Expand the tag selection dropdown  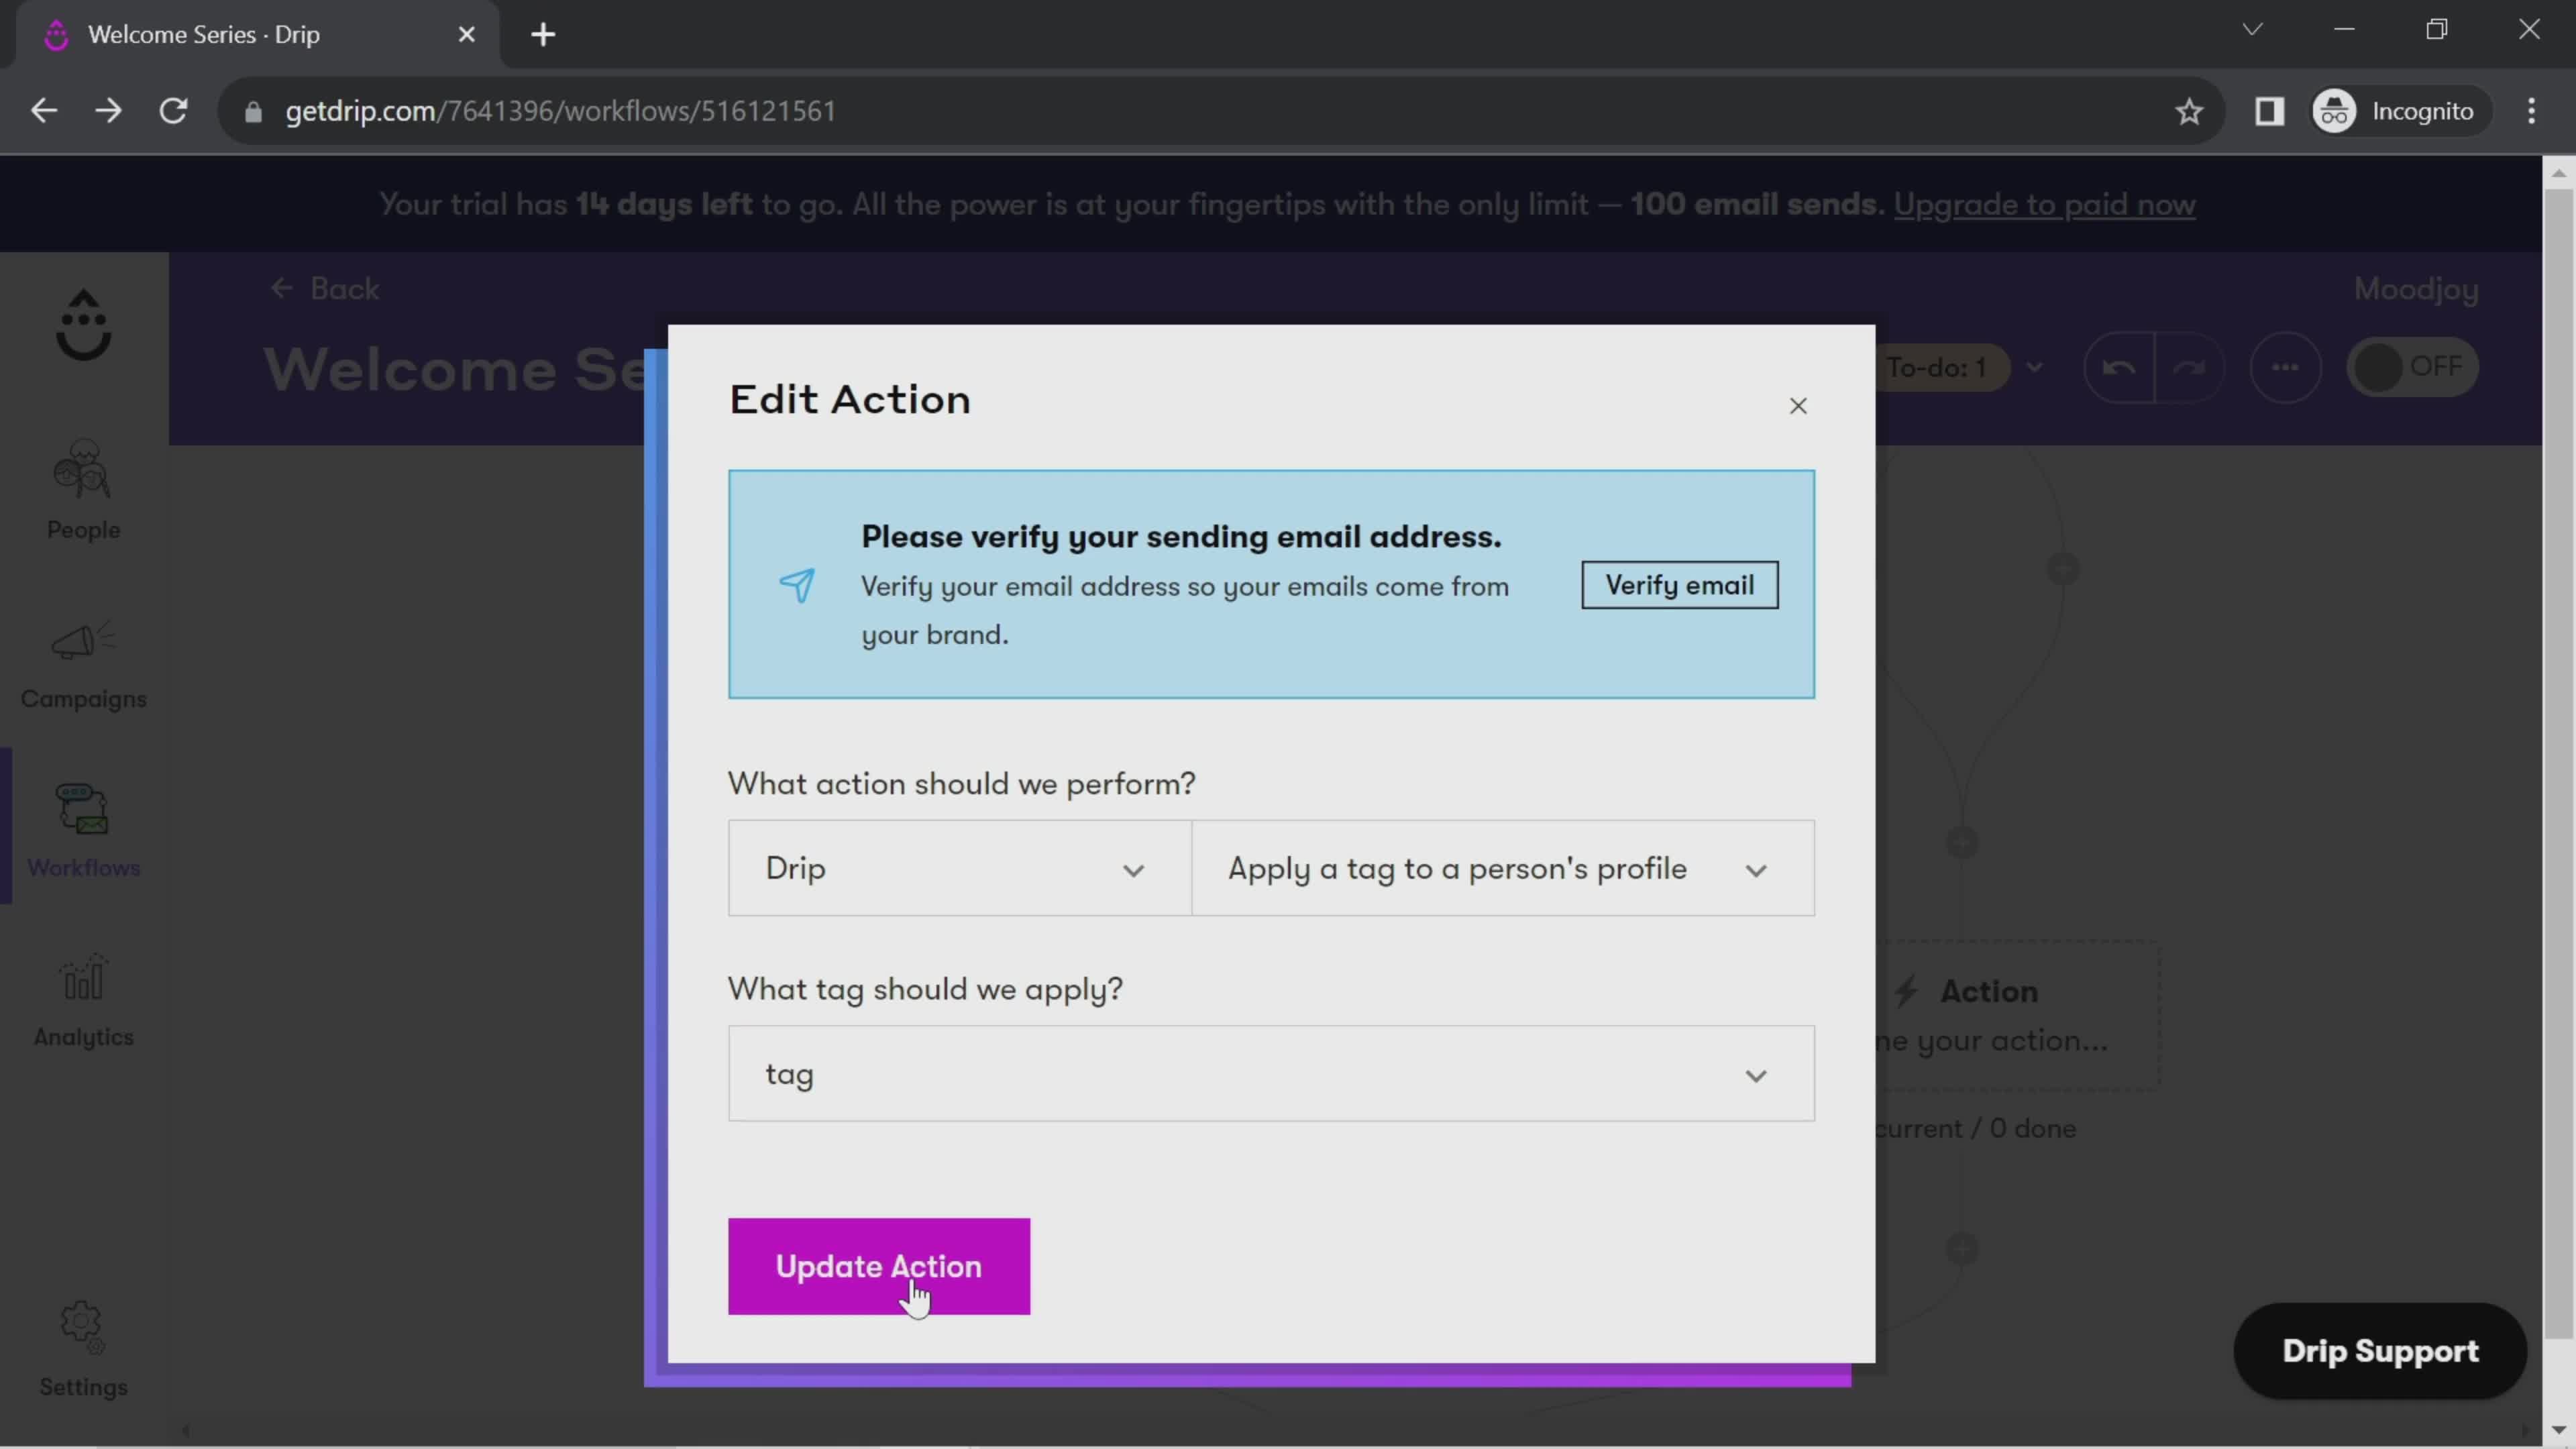tap(1757, 1074)
